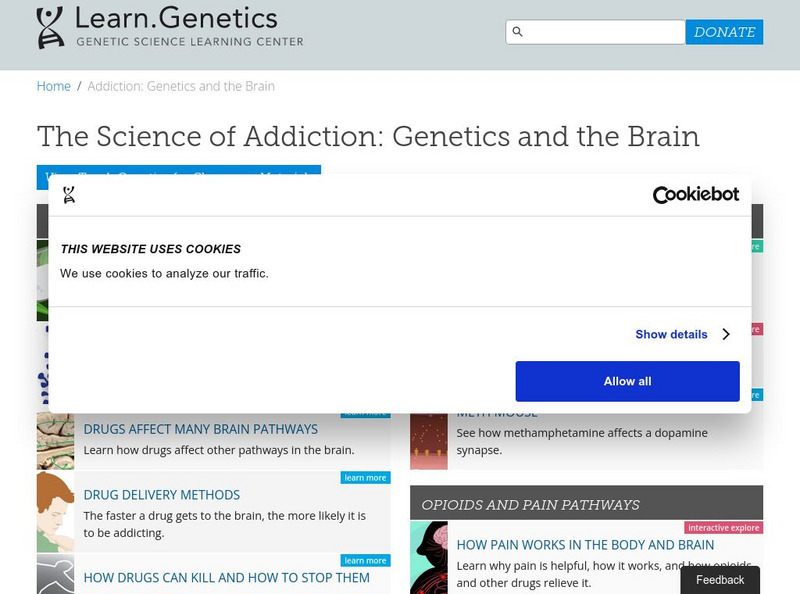
Task: Click the Genetic Science Learning Center title text
Action: coord(190,42)
